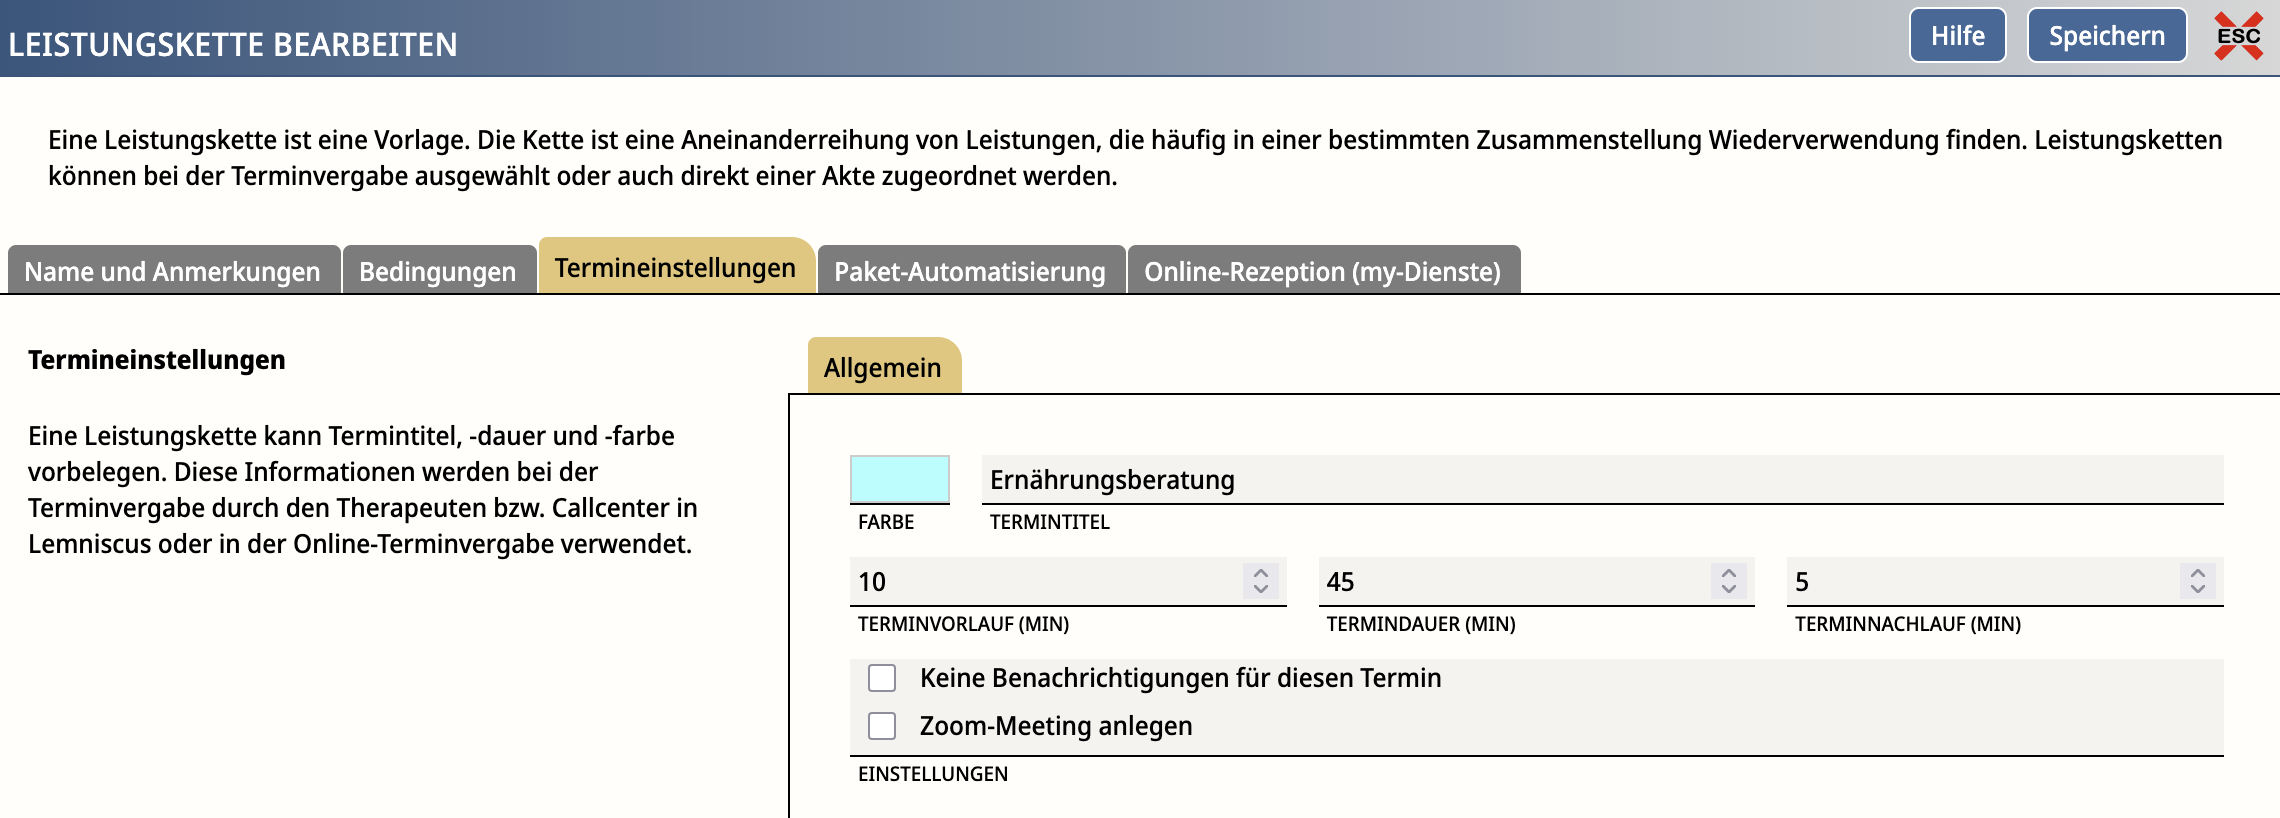The image size is (2280, 818).
Task: Save changes with the Speichern button
Action: tap(2106, 36)
